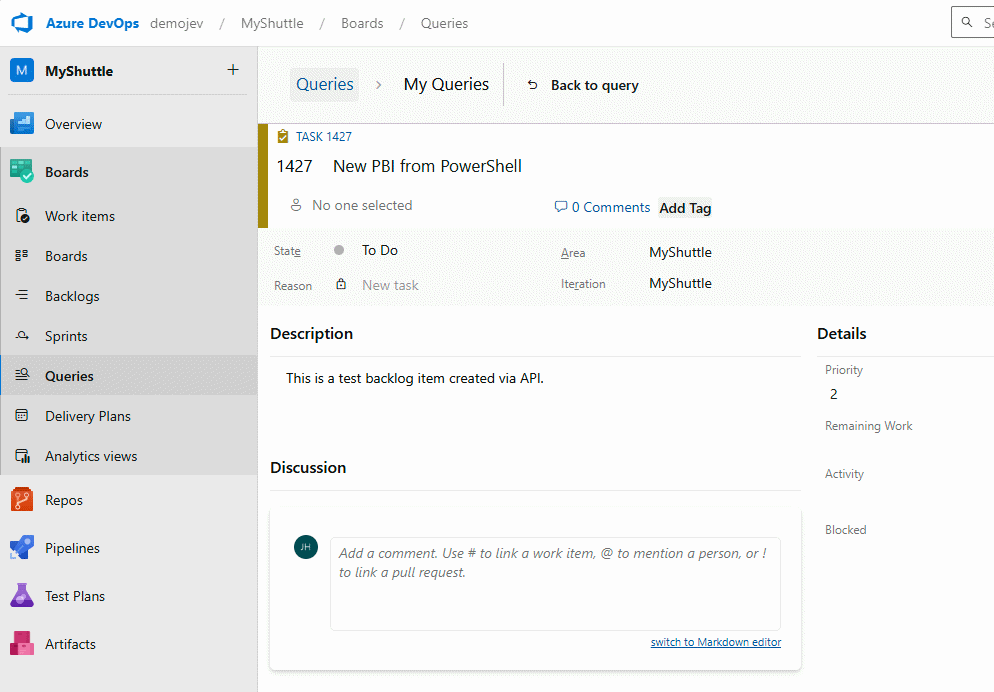The height and width of the screenshot is (692, 994).
Task: Click the title field New PBI from PowerShell
Action: pyautogui.click(x=427, y=166)
